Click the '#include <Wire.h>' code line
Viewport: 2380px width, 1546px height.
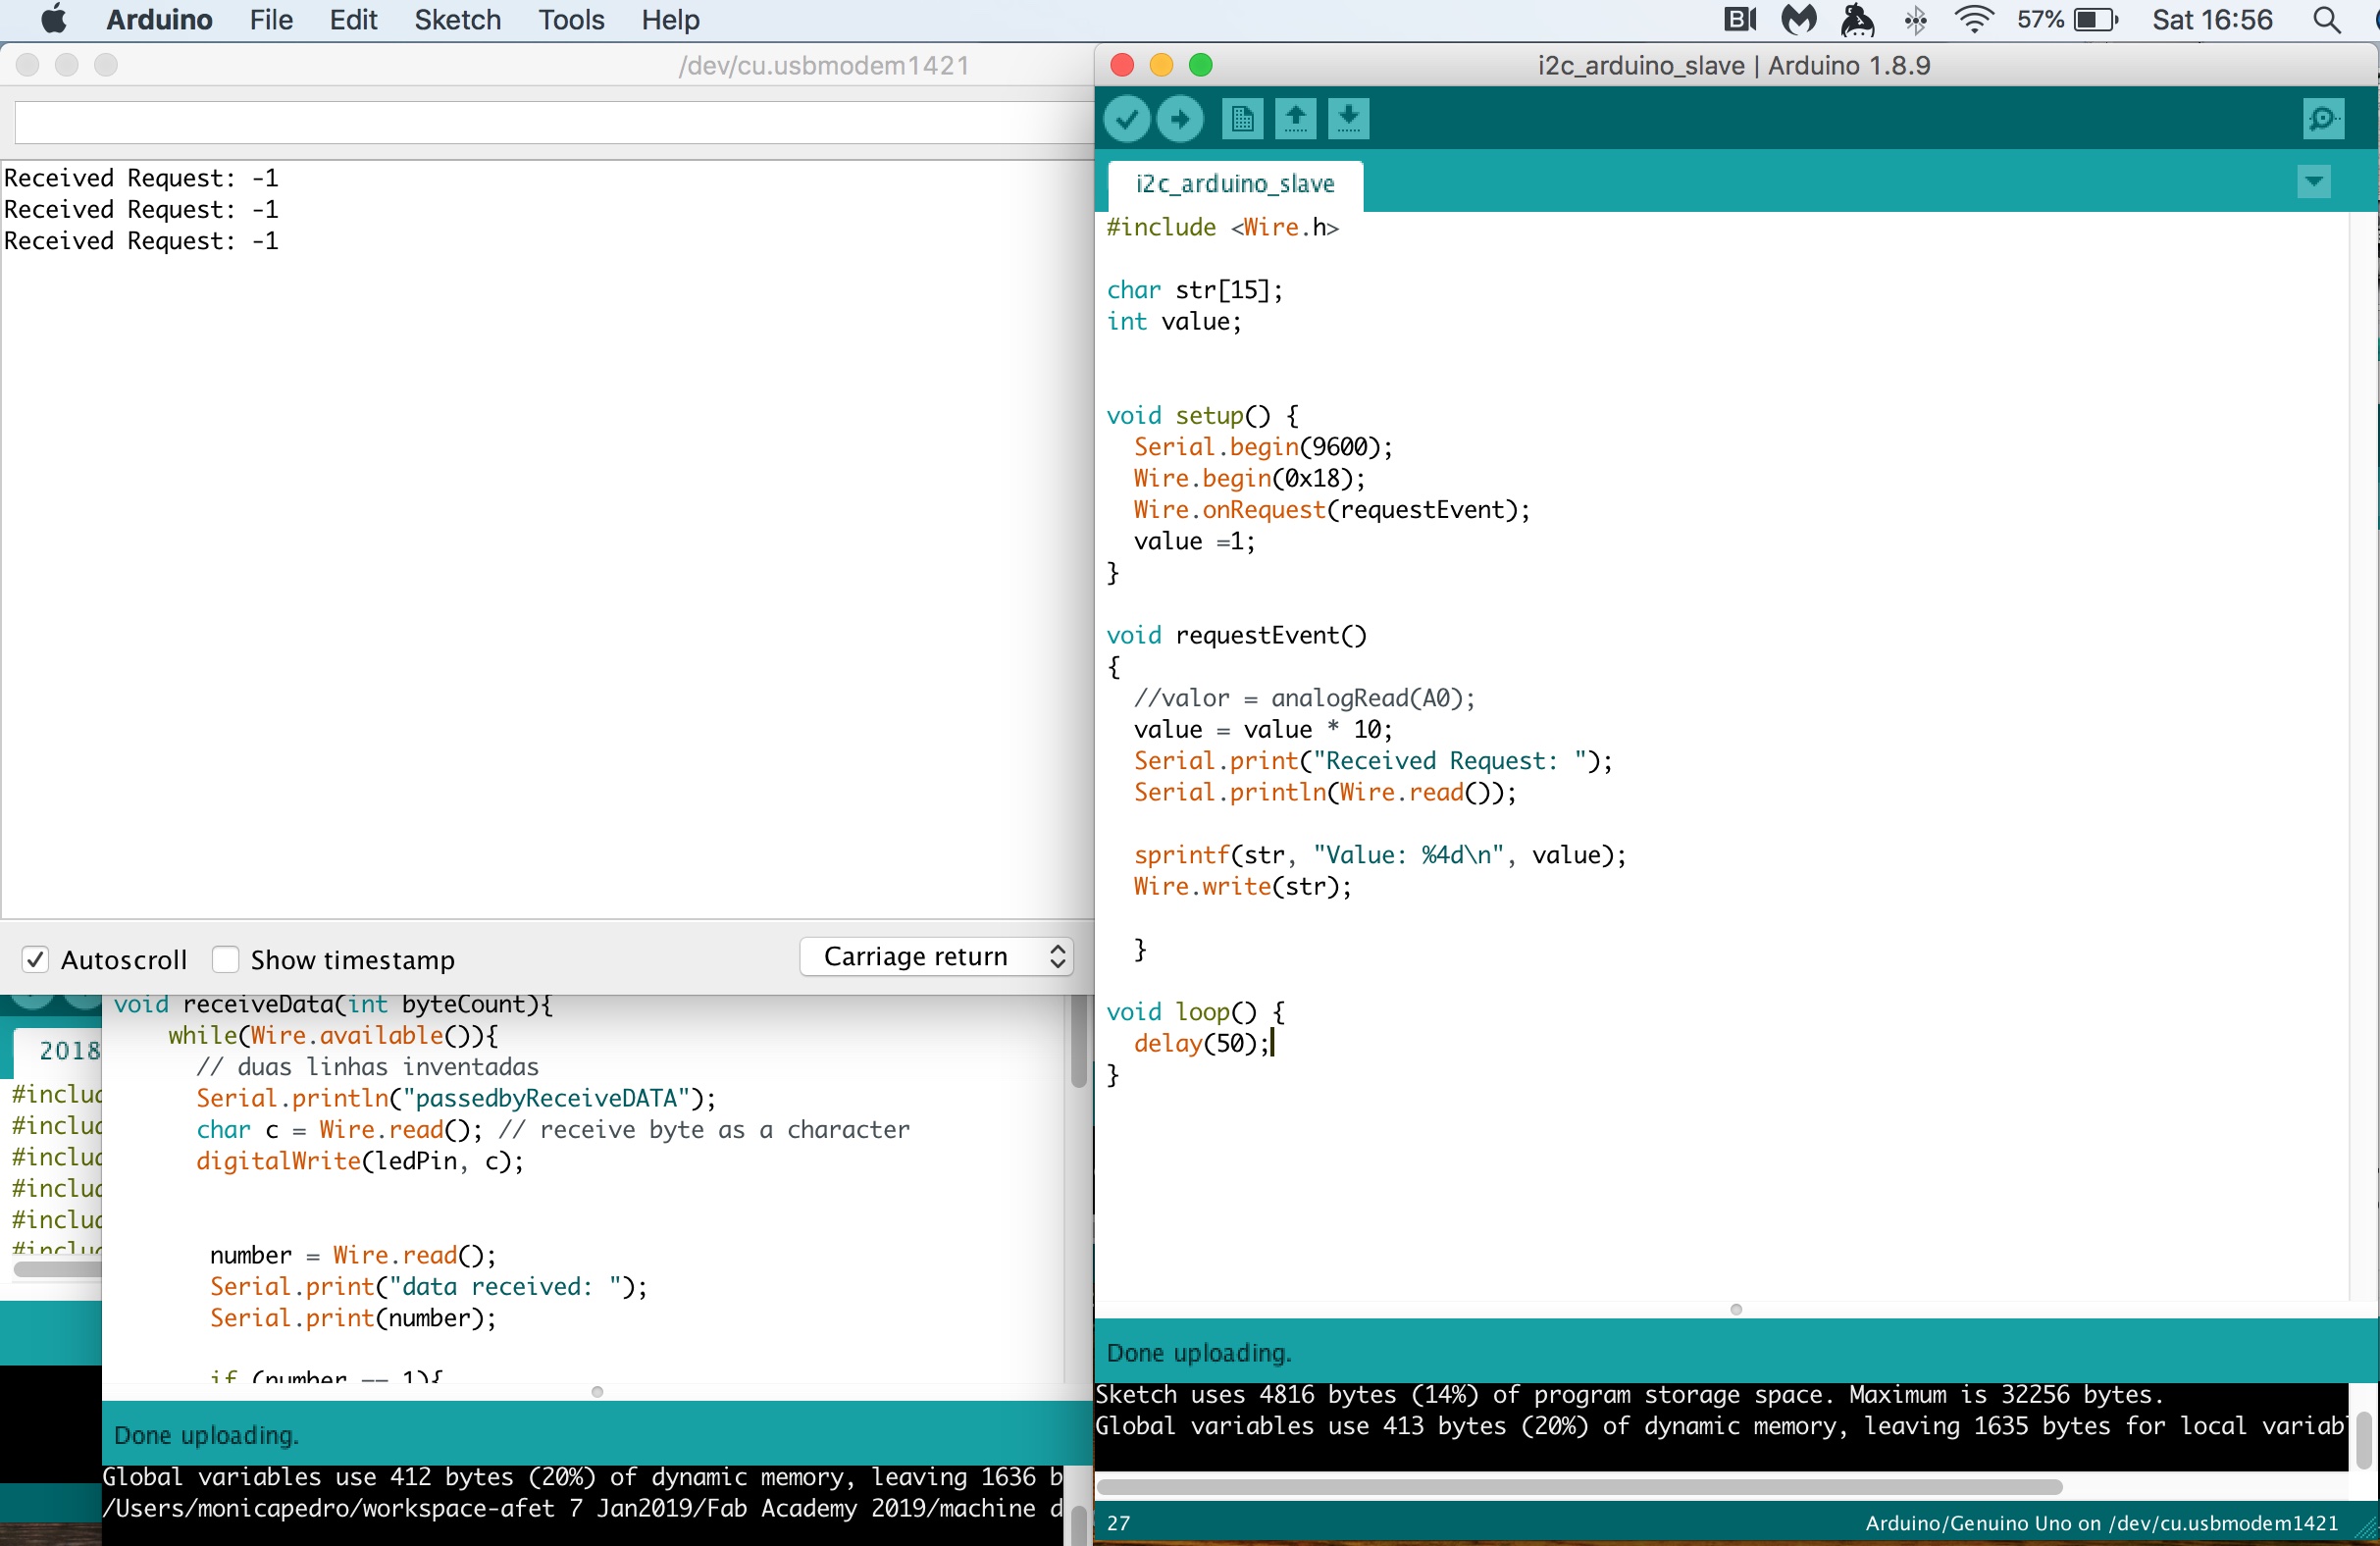[1222, 227]
